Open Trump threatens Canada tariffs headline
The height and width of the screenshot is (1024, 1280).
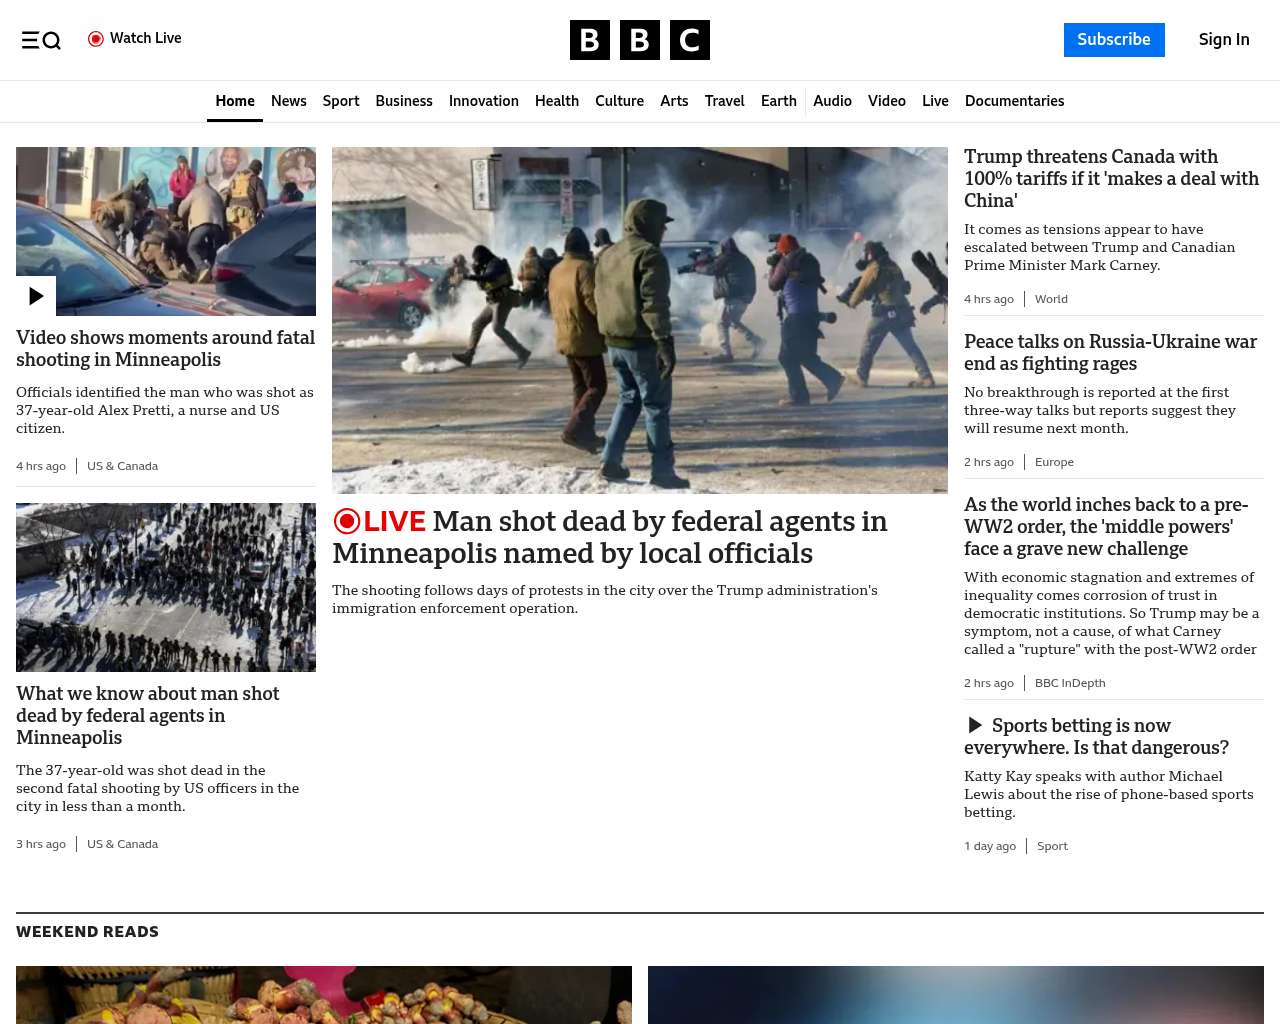pos(1112,178)
